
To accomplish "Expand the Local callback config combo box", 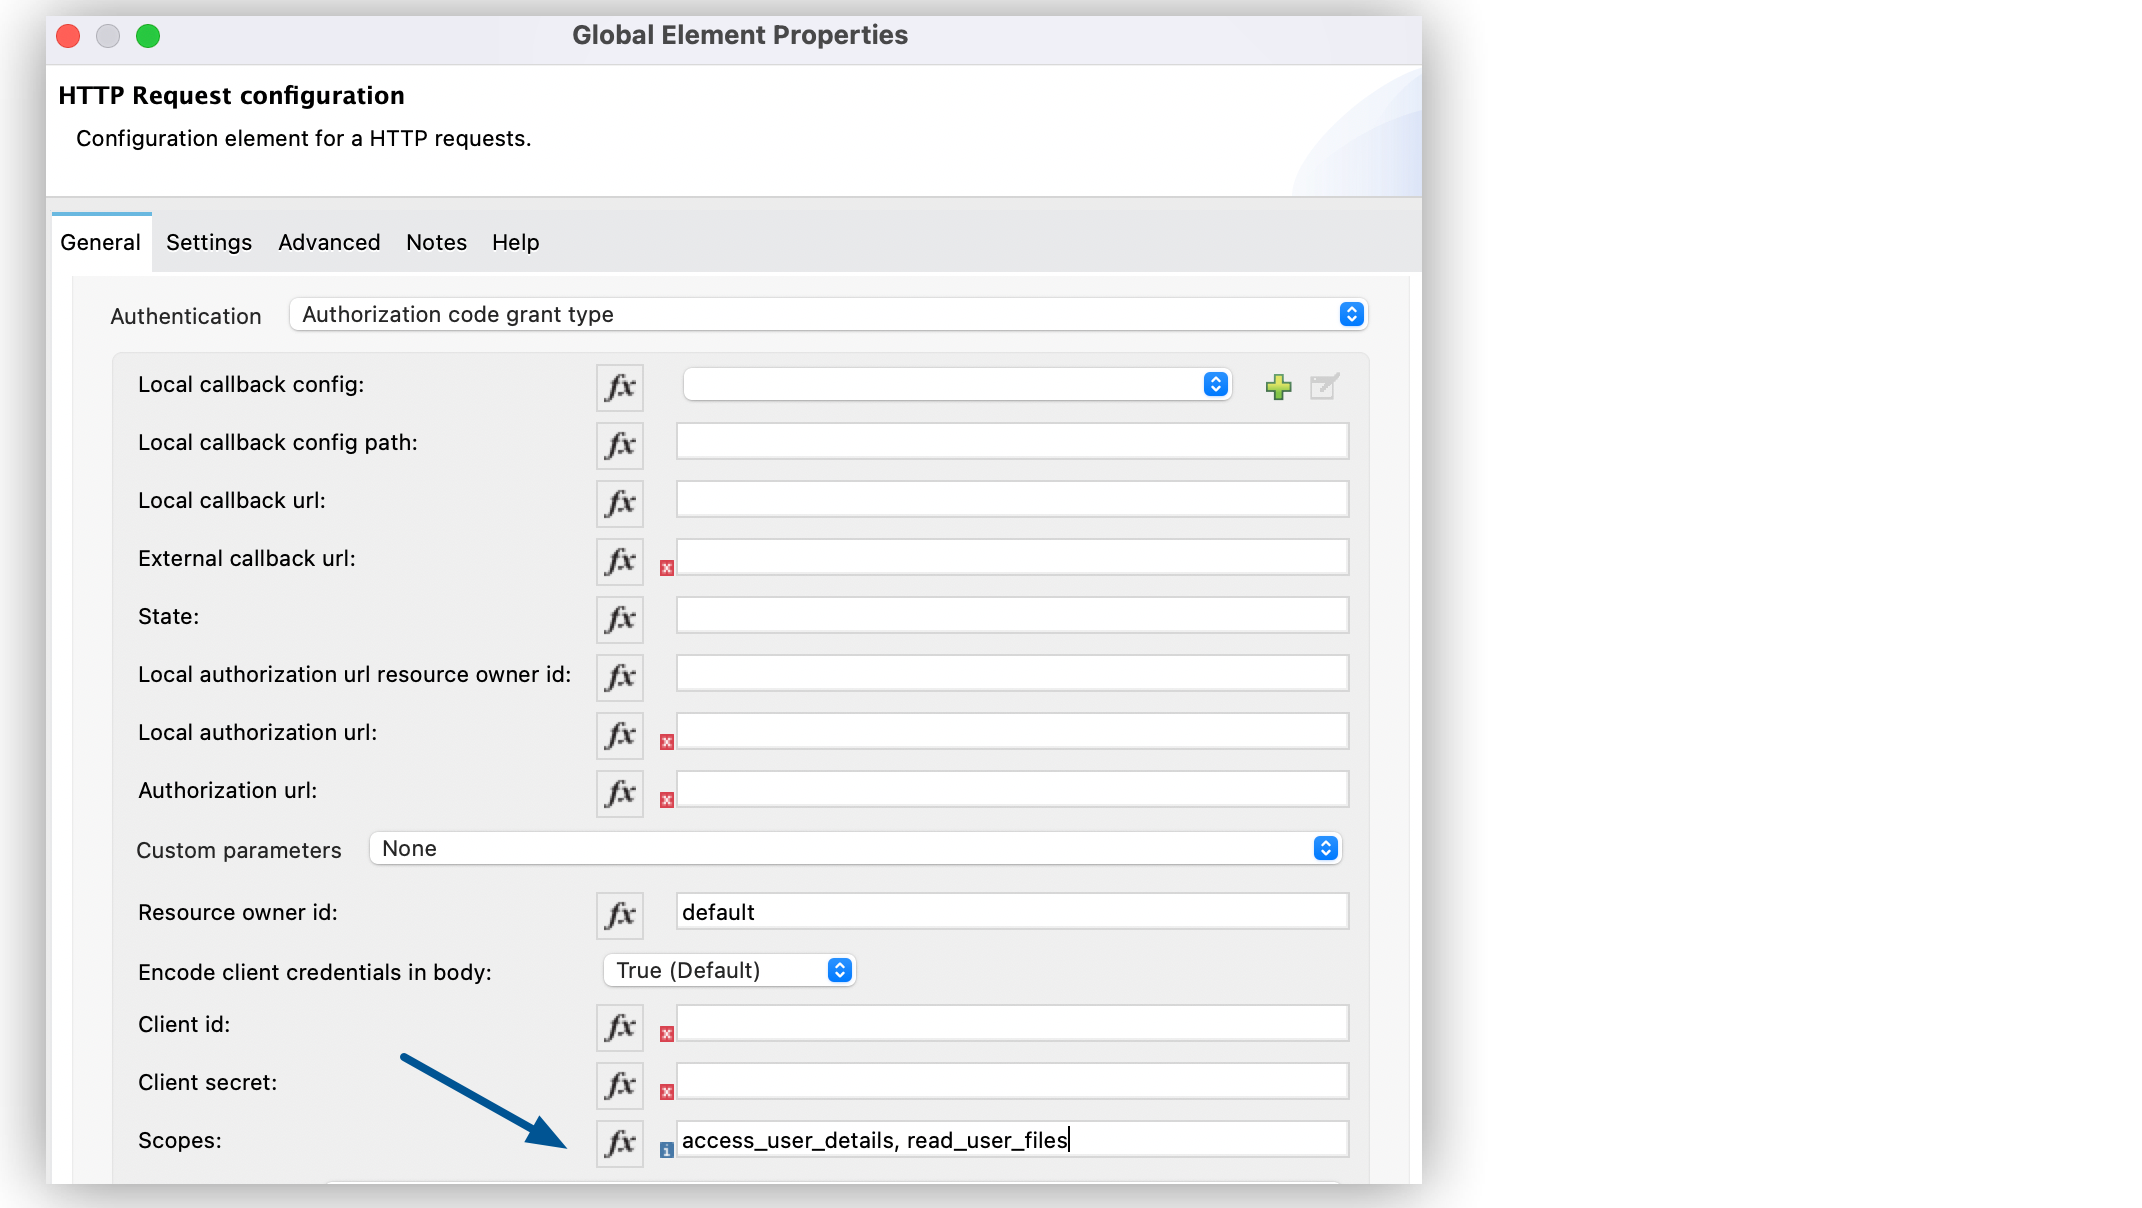I will coord(957,385).
